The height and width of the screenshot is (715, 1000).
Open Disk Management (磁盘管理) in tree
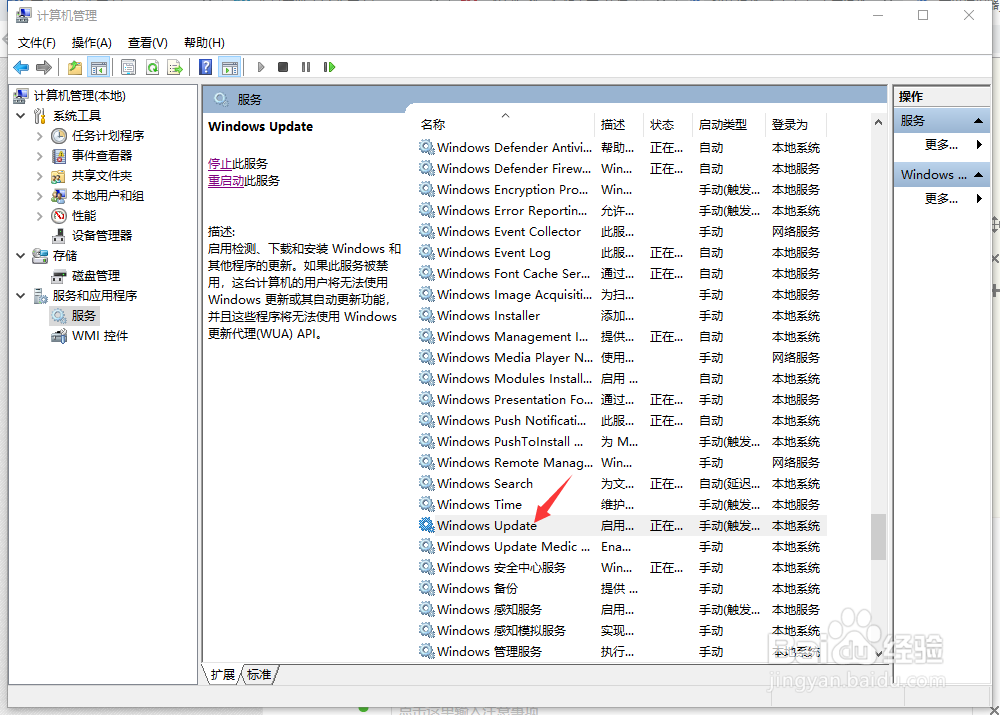click(x=96, y=276)
